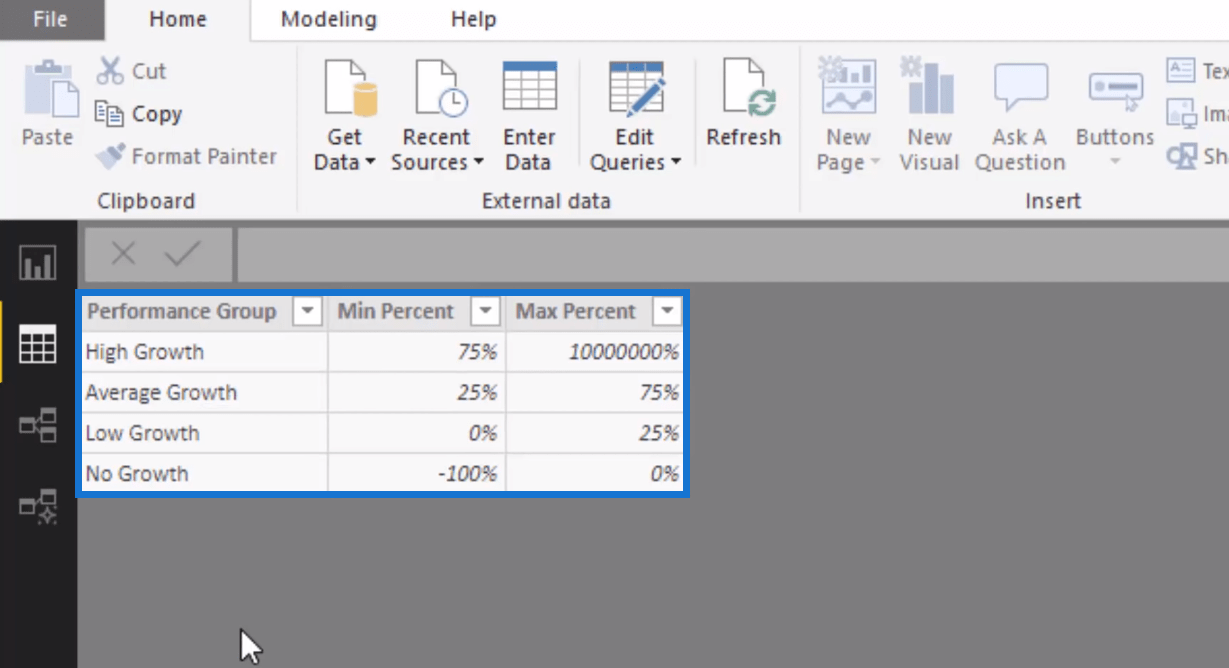
Task: Activate the Format Painter tool
Action: [186, 156]
